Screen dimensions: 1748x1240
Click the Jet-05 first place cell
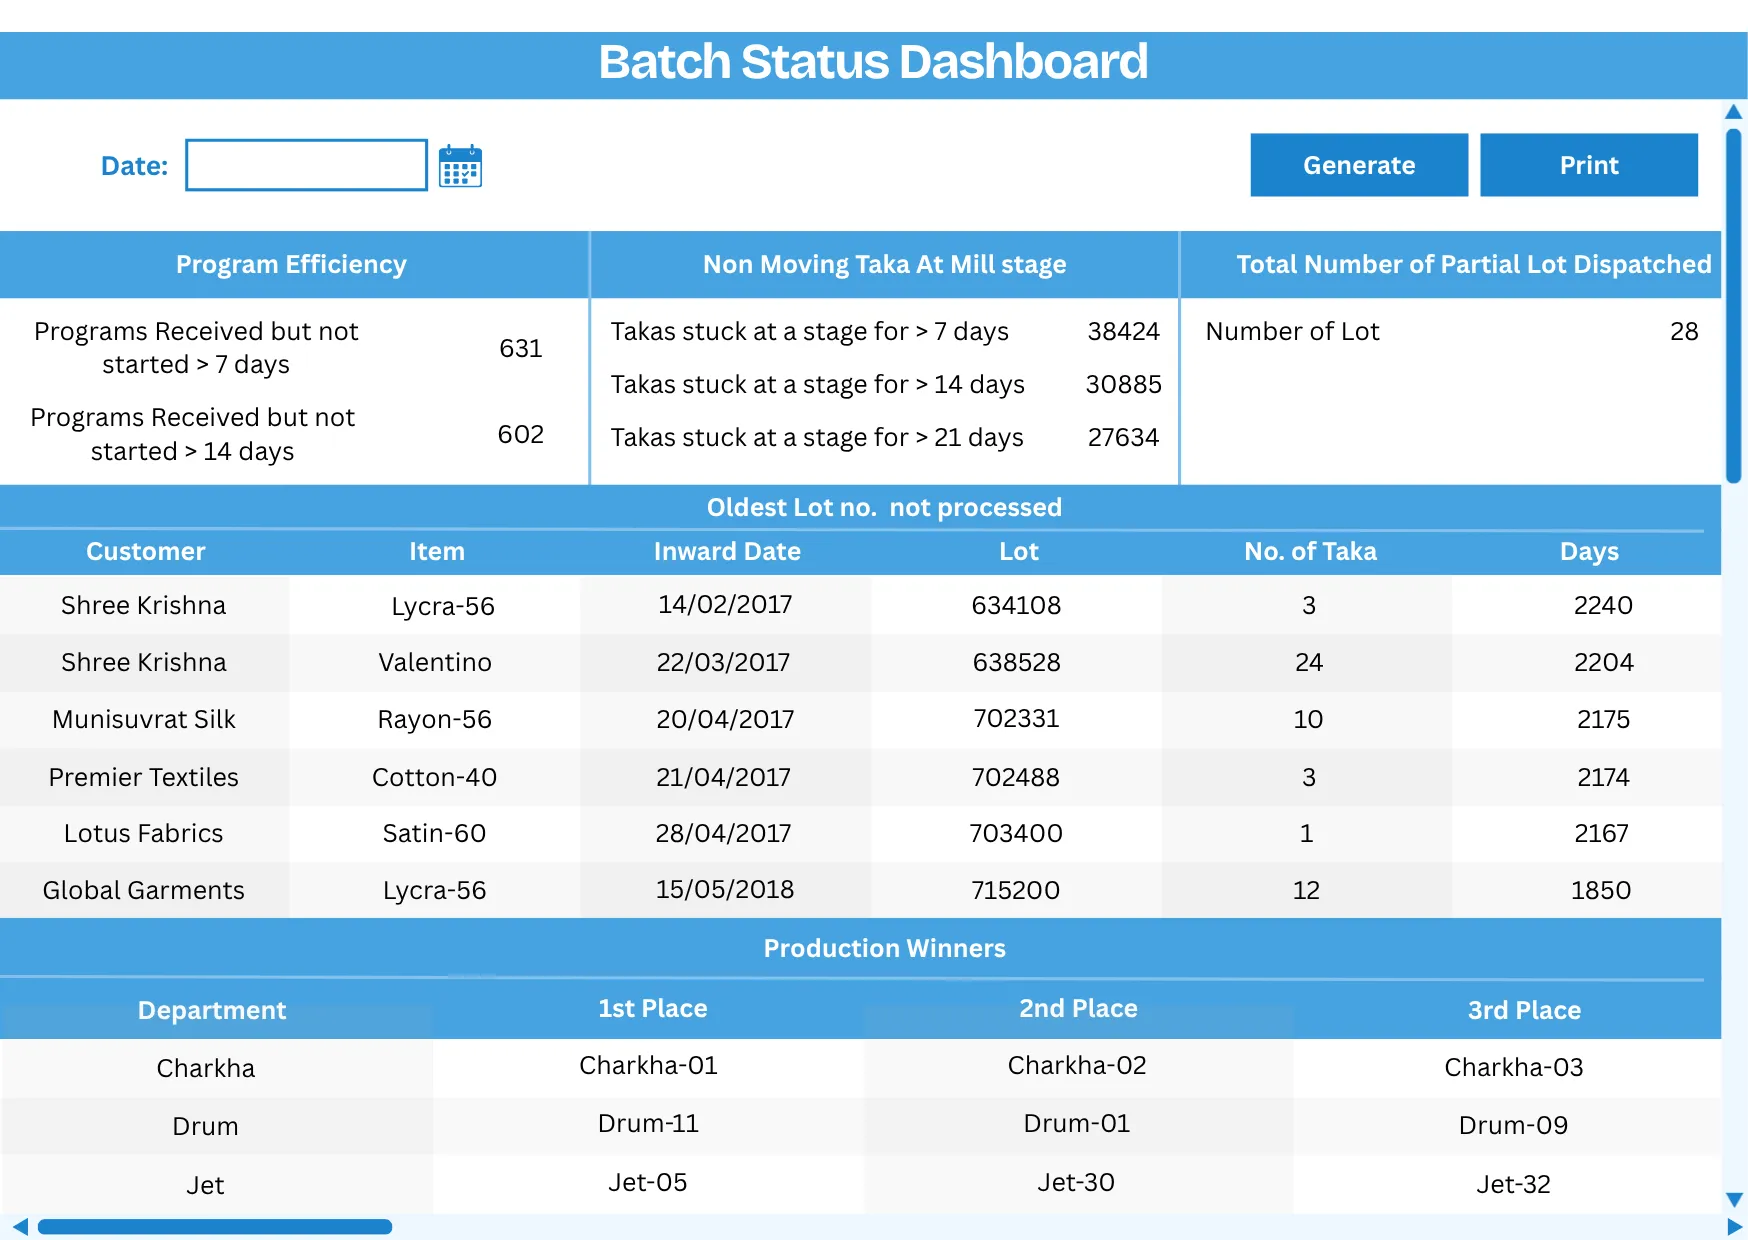[x=648, y=1182]
